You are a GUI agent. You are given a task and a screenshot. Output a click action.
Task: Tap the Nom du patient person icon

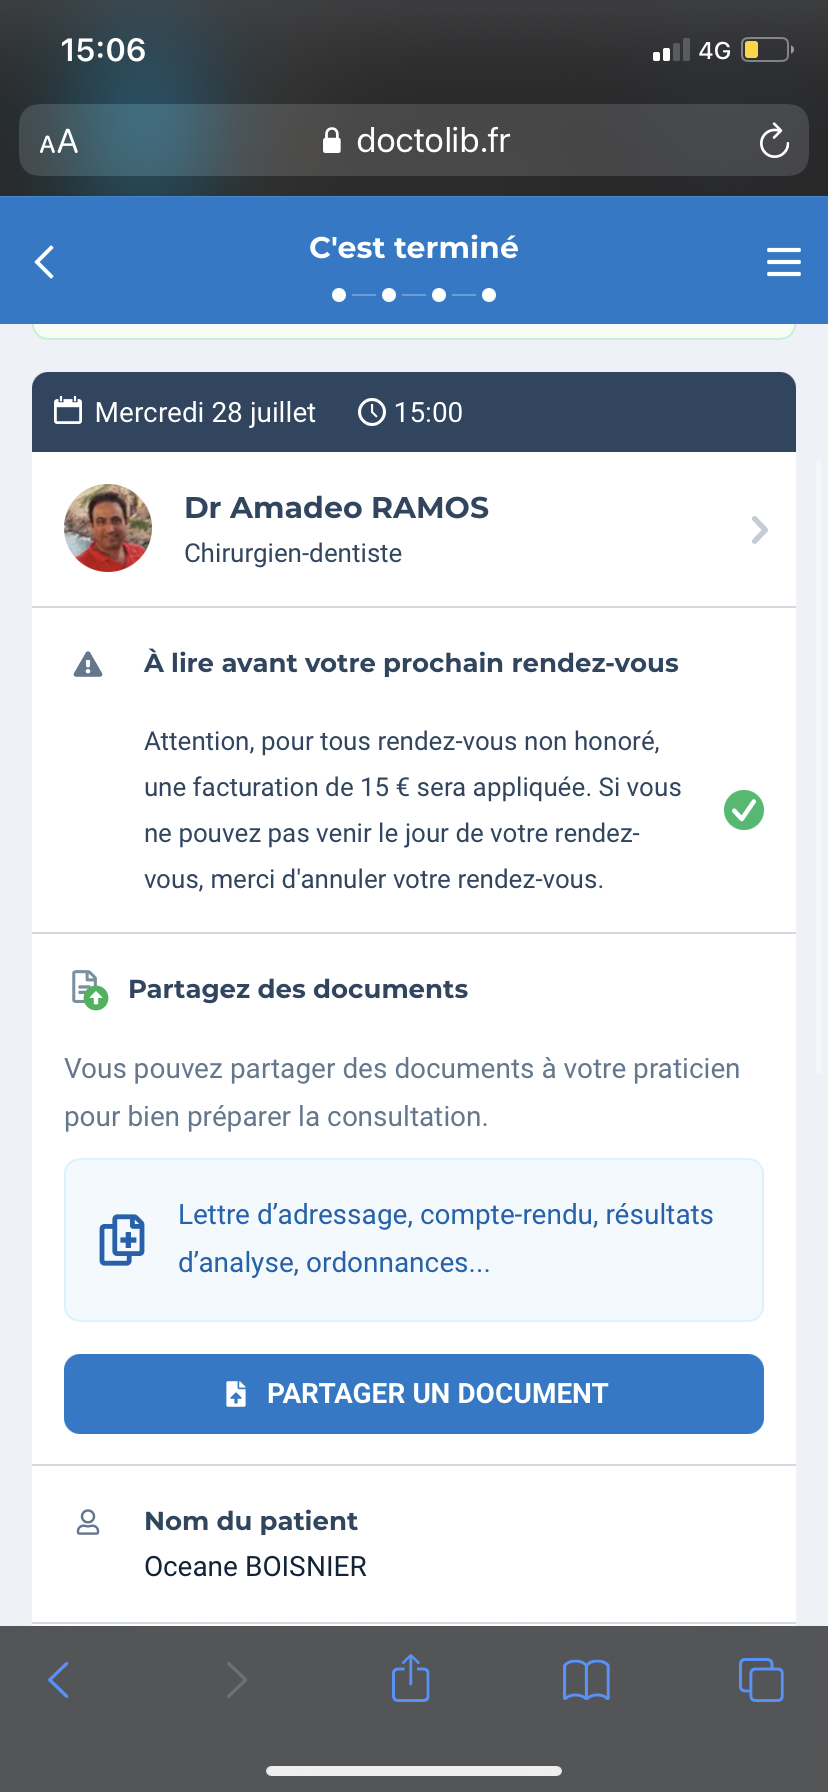(88, 1522)
